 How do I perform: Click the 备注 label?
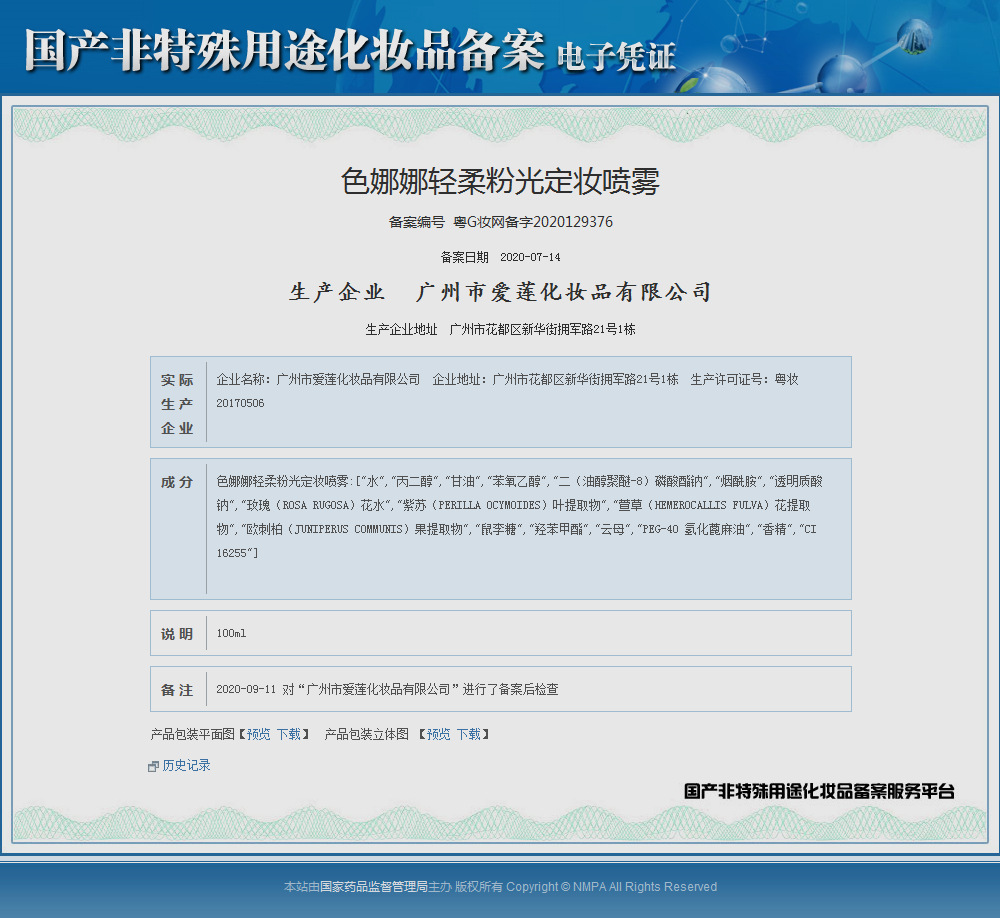point(177,690)
